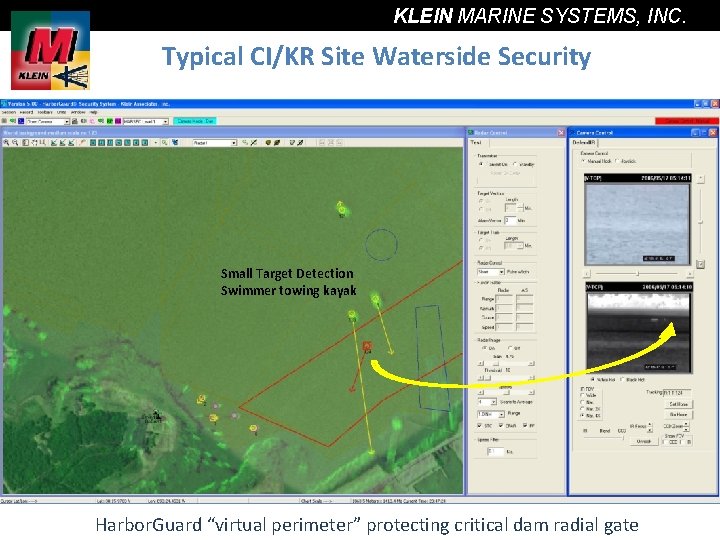Select the blue terminal-style icon in main toolbar
This screenshot has width=720, height=540.
(x=21, y=121)
